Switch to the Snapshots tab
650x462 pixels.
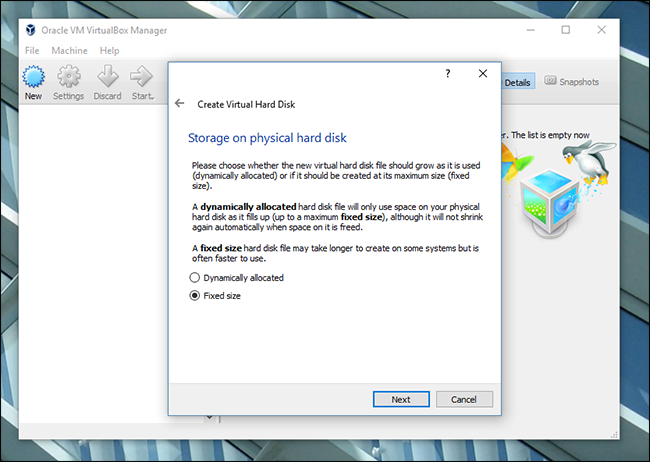[572, 82]
